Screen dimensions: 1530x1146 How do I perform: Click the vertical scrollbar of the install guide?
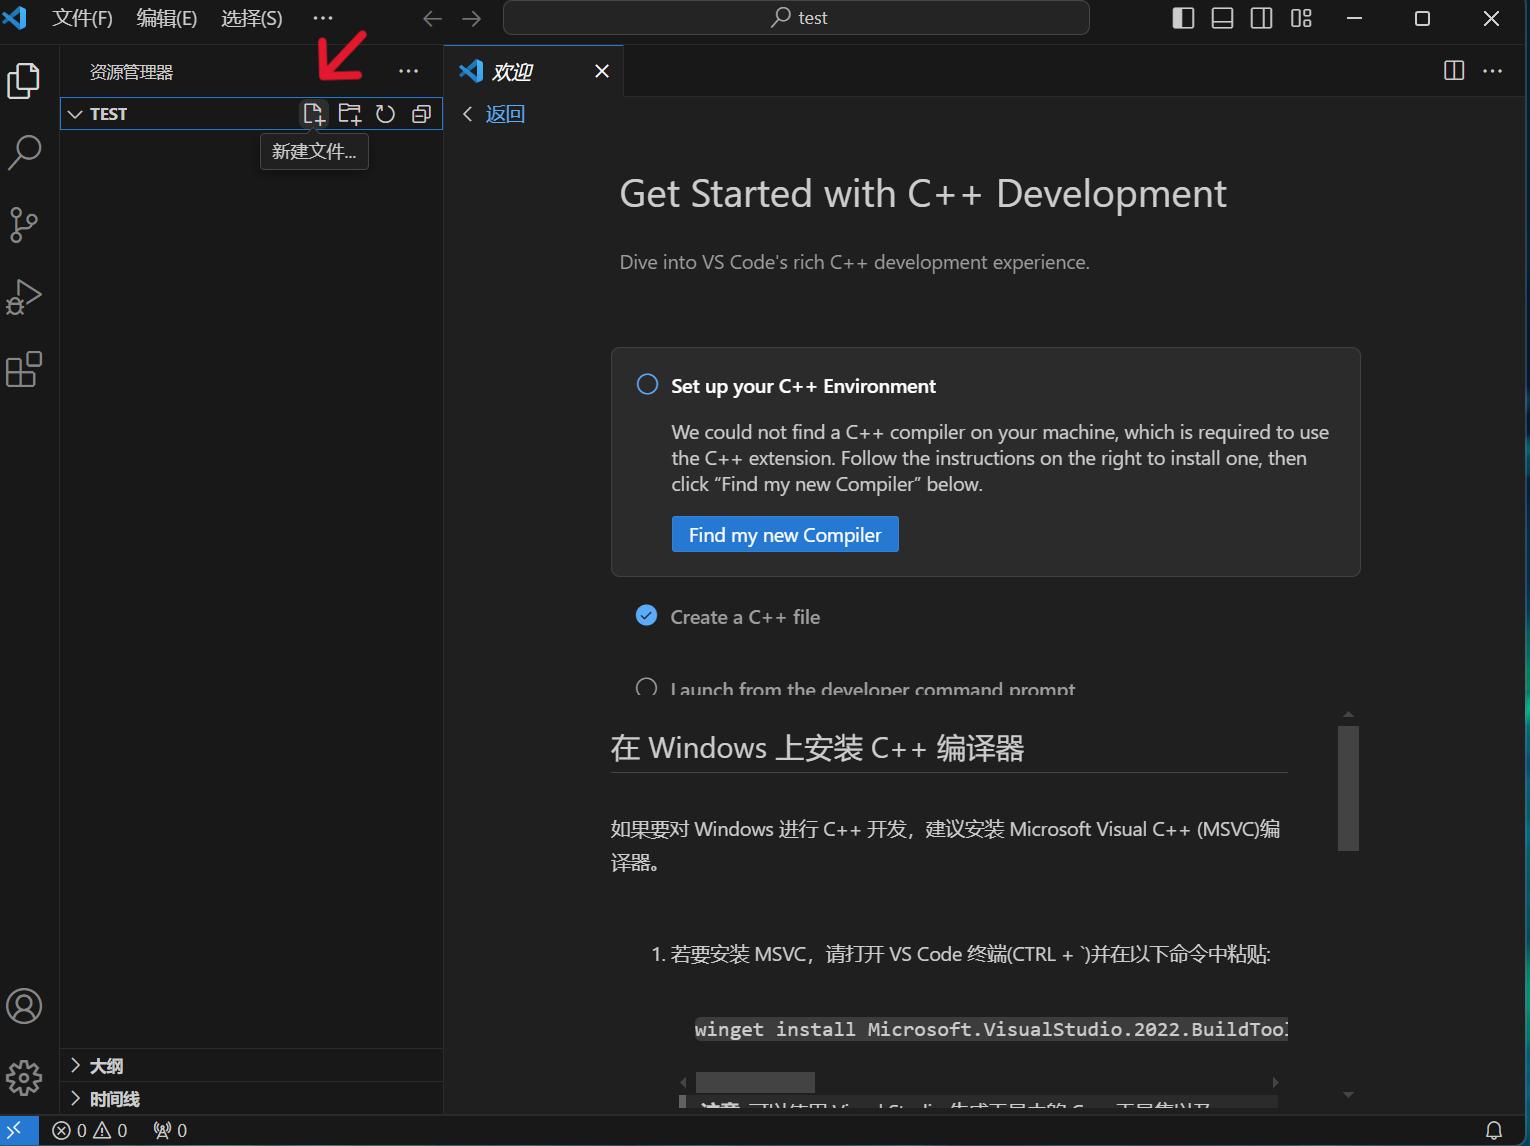pyautogui.click(x=1348, y=788)
